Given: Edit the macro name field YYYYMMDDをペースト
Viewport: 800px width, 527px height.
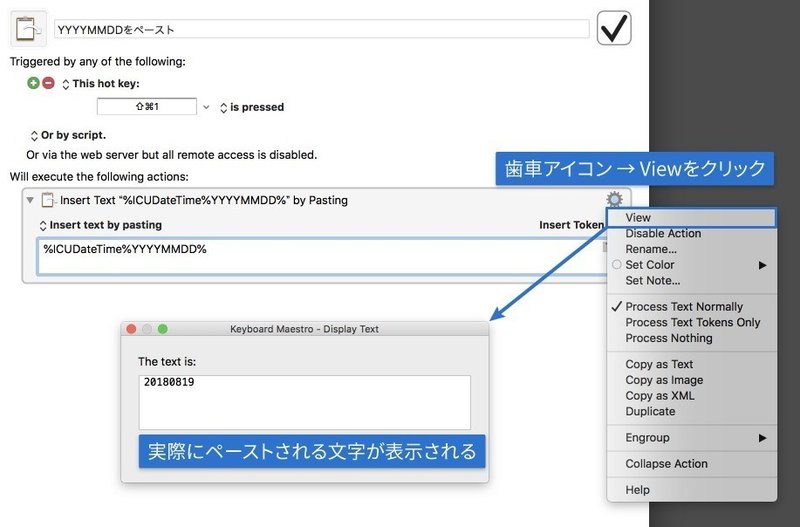Looking at the screenshot, I should [321, 29].
